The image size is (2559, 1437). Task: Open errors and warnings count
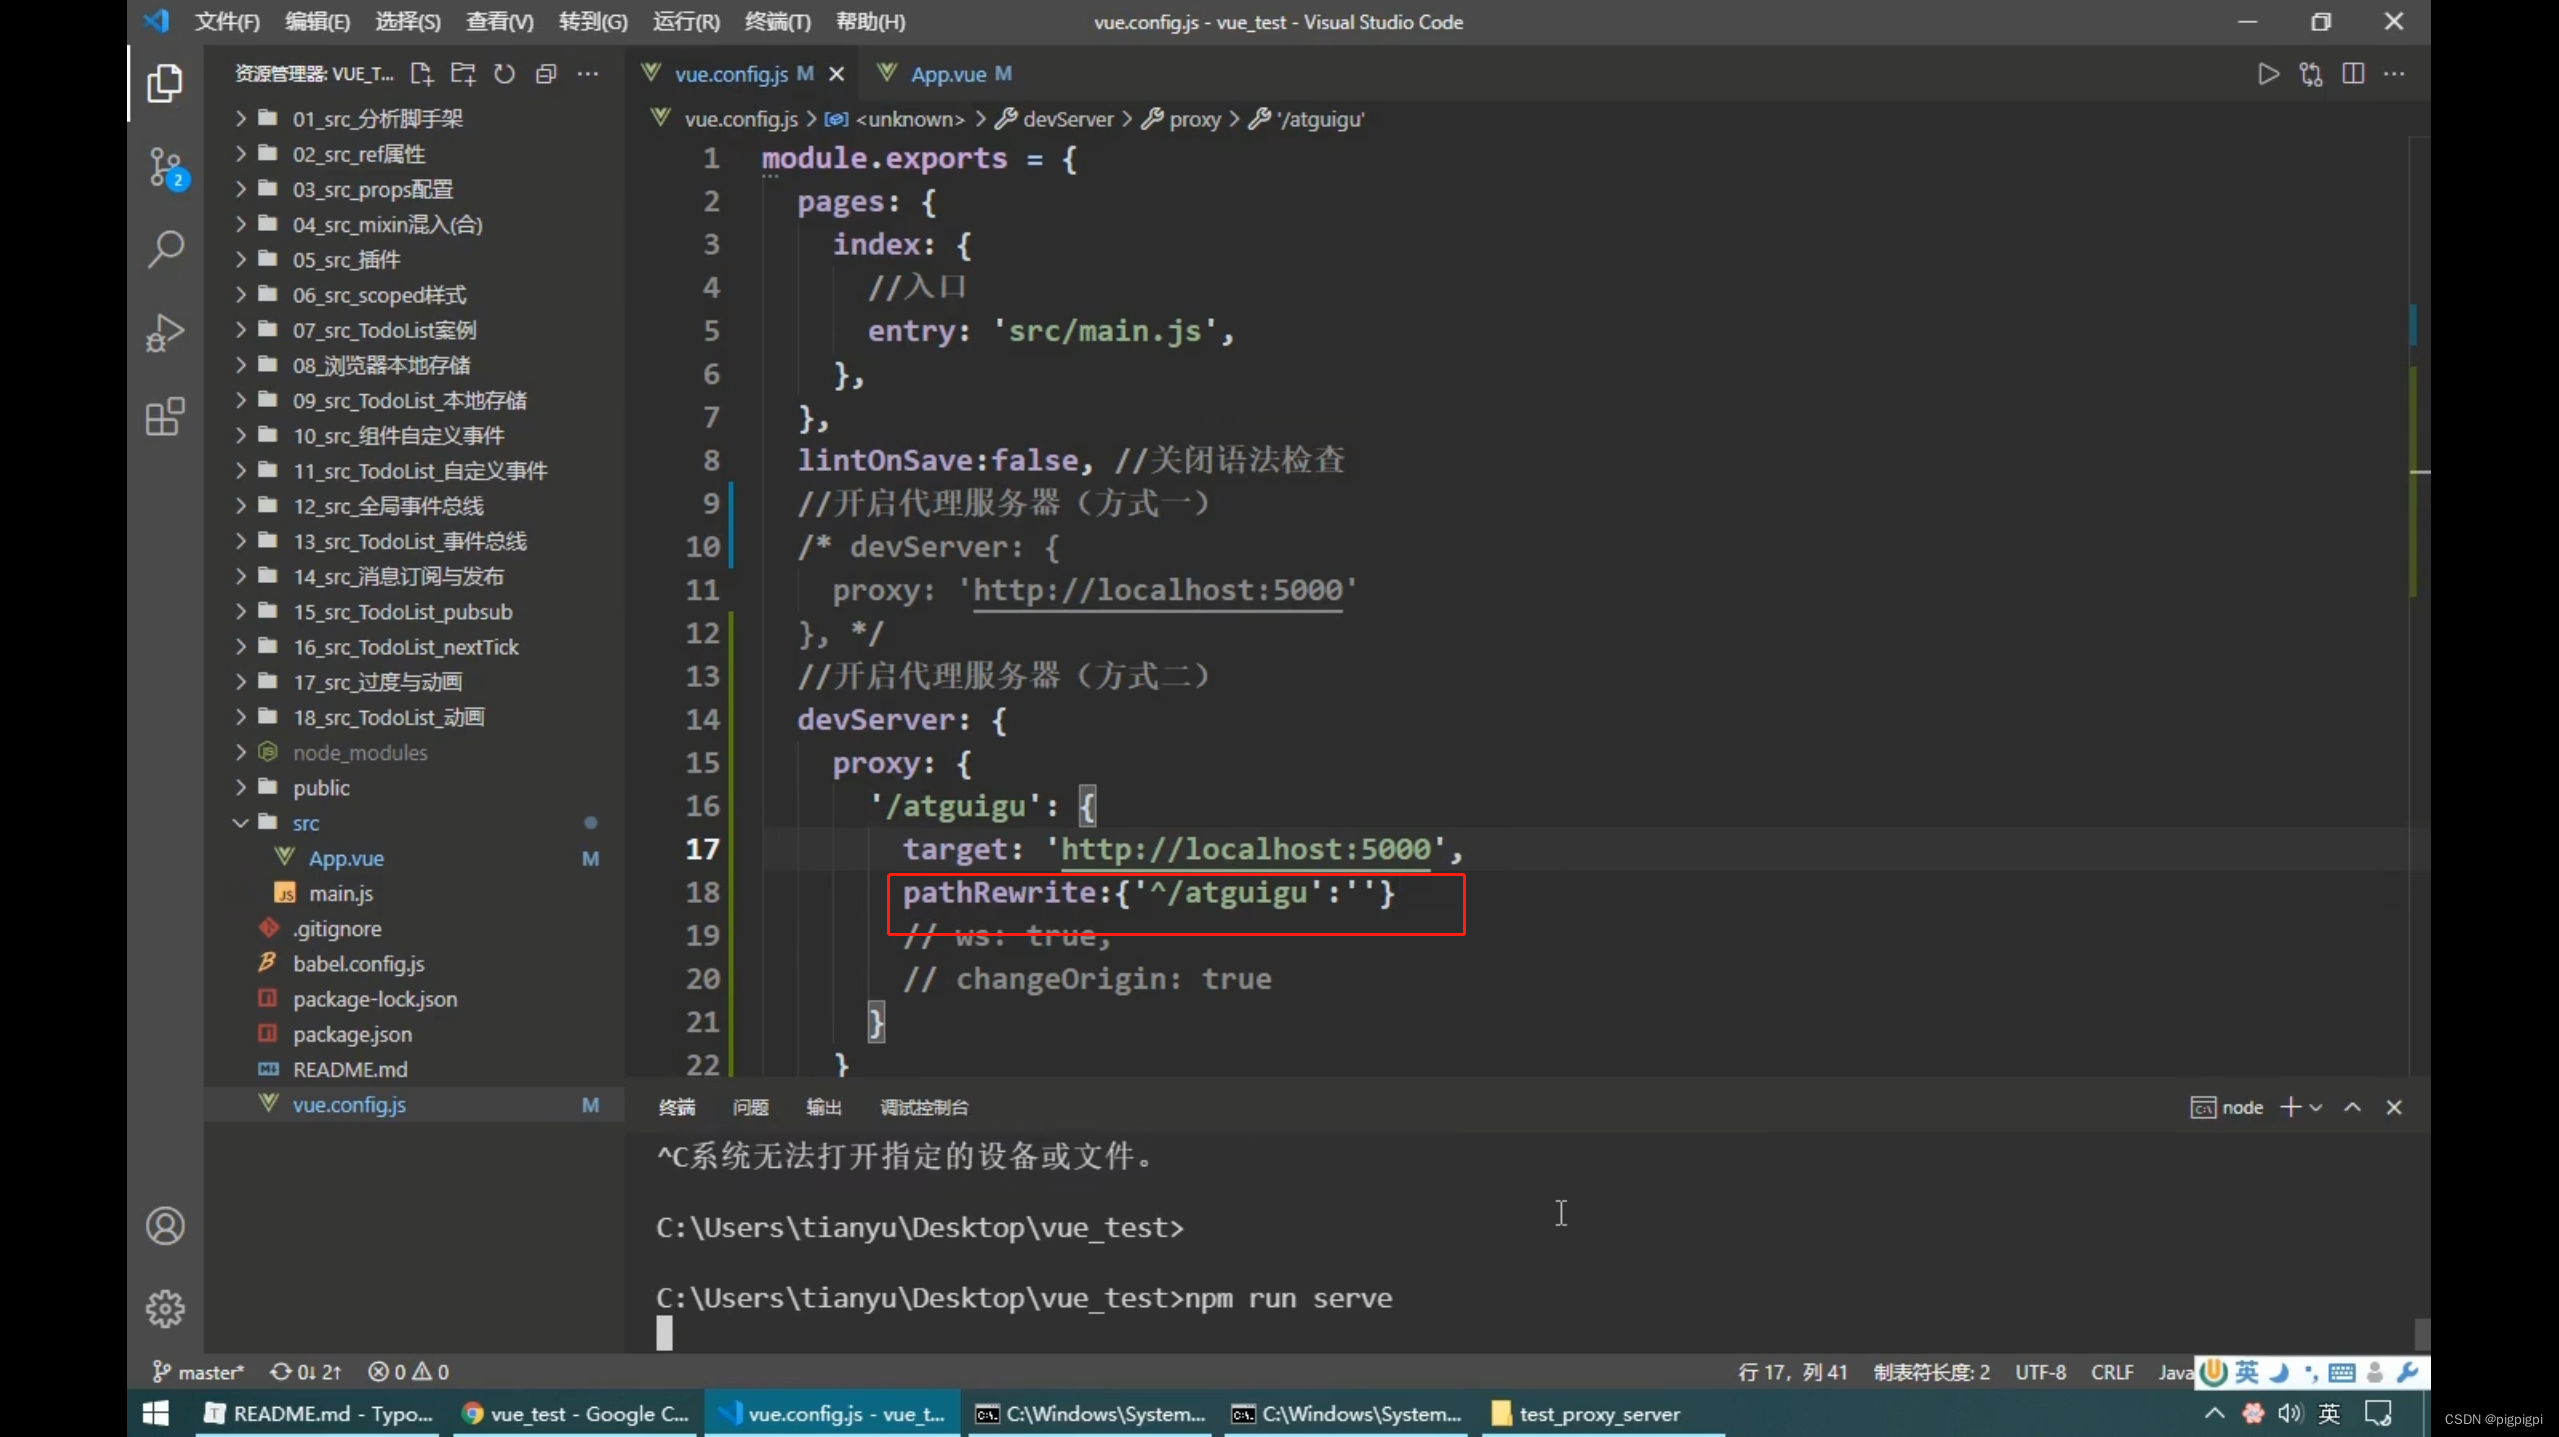coord(409,1372)
